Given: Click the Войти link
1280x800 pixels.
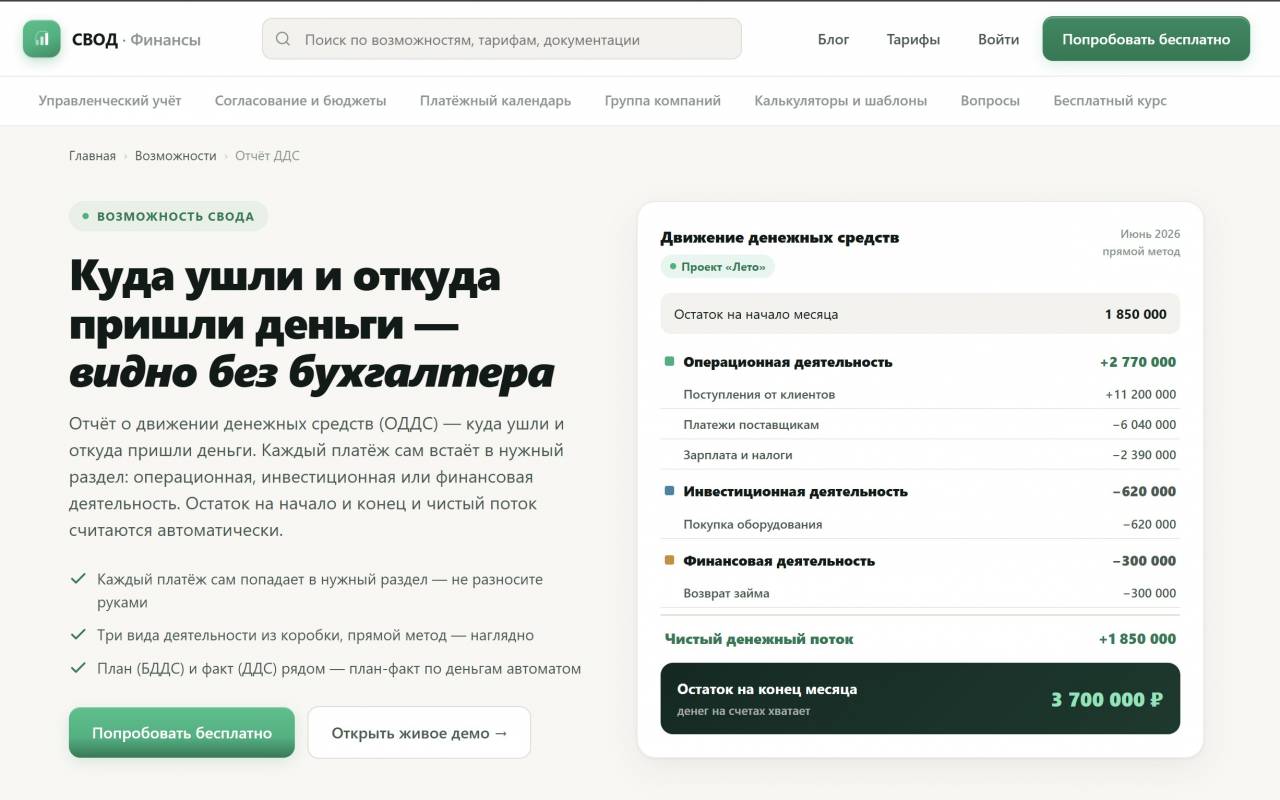Looking at the screenshot, I should (x=999, y=39).
